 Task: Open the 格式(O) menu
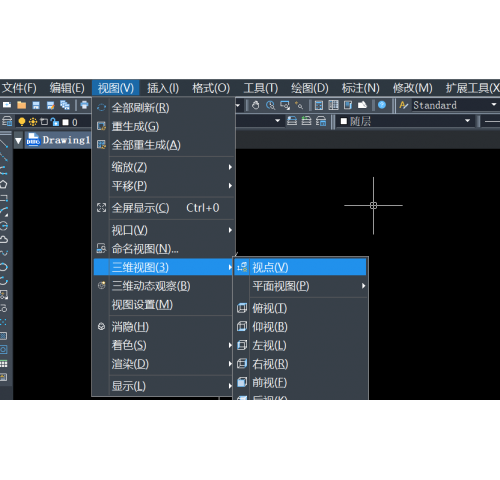[211, 88]
